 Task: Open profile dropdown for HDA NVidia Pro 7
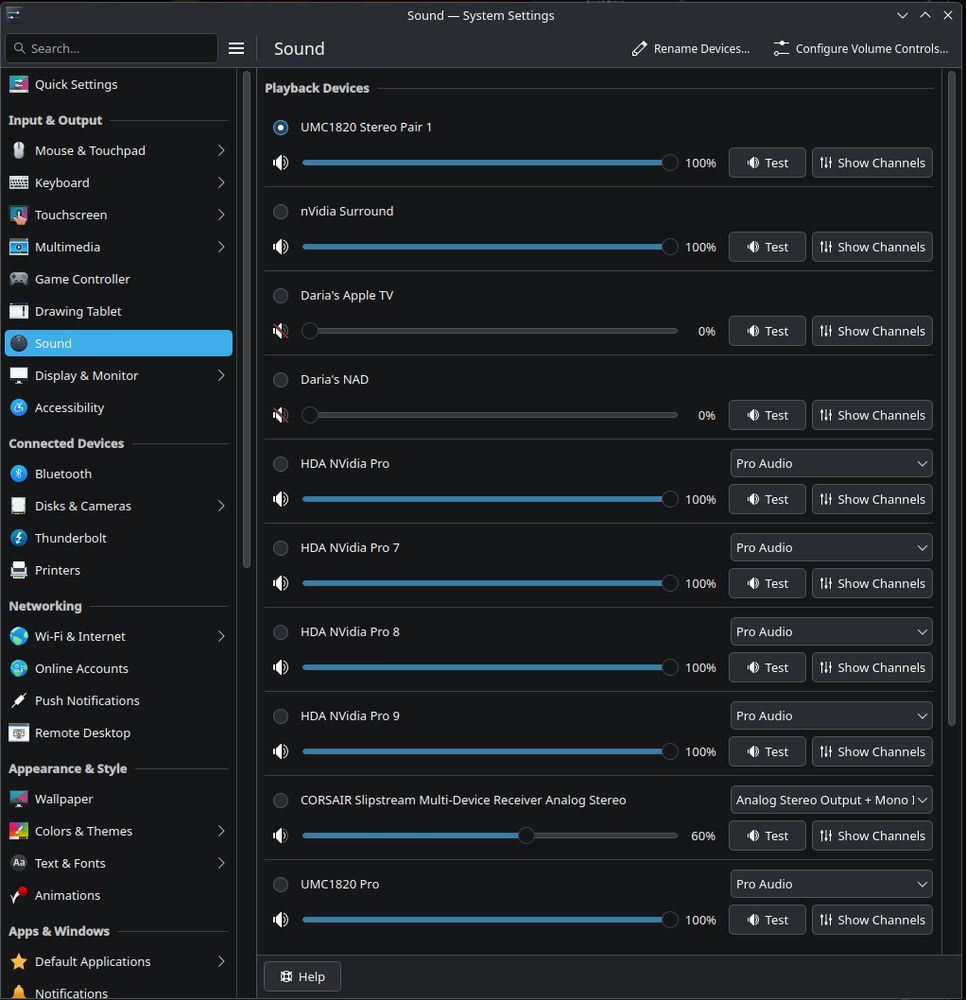click(x=831, y=548)
